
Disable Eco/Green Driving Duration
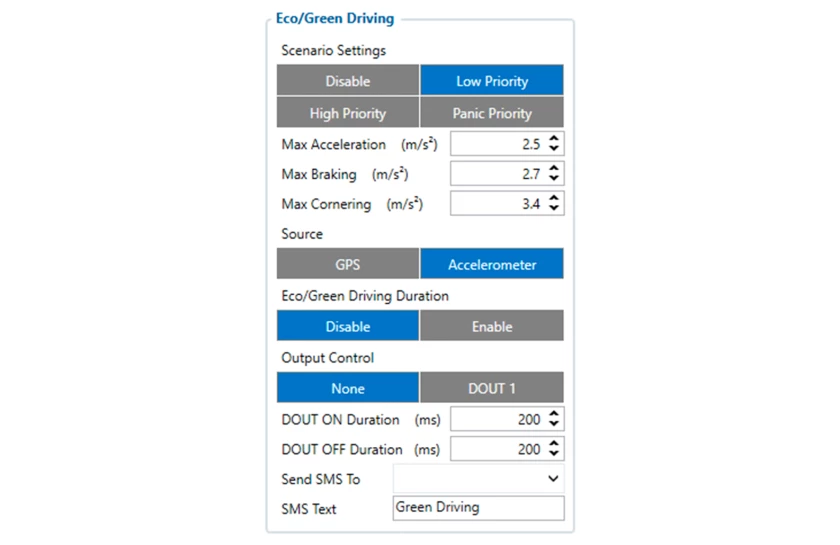(x=348, y=326)
